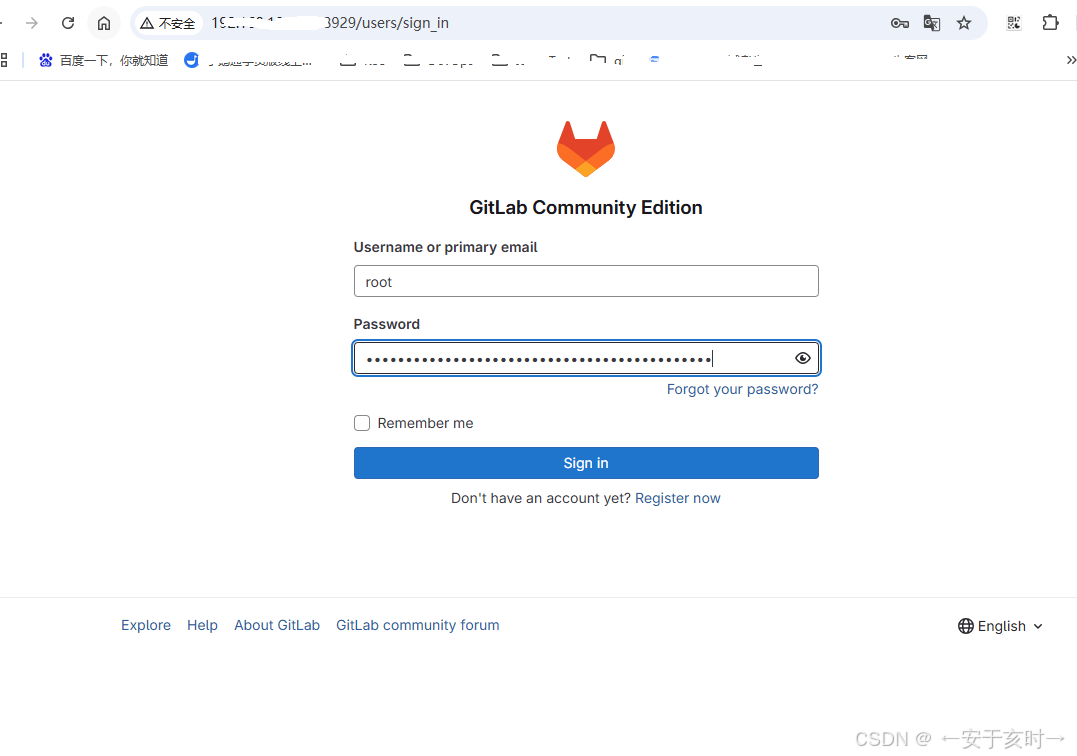Click the Register now link
The image size is (1077, 756).
[677, 497]
